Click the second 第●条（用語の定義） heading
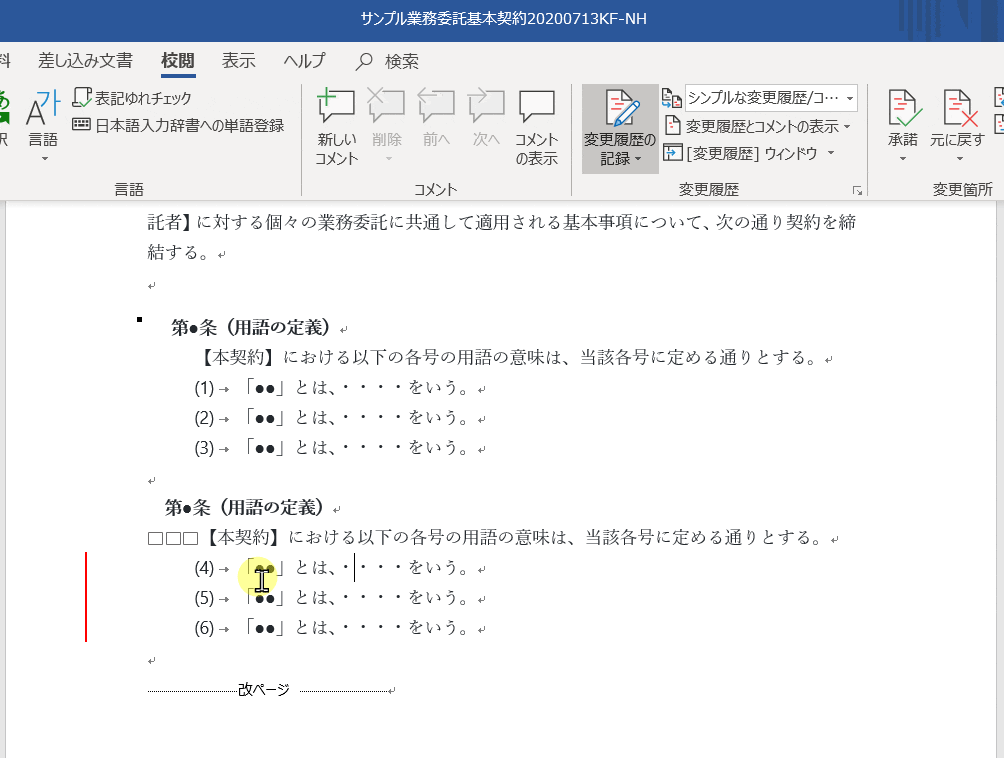Screen dimensions: 1004x758 click(x=245, y=508)
